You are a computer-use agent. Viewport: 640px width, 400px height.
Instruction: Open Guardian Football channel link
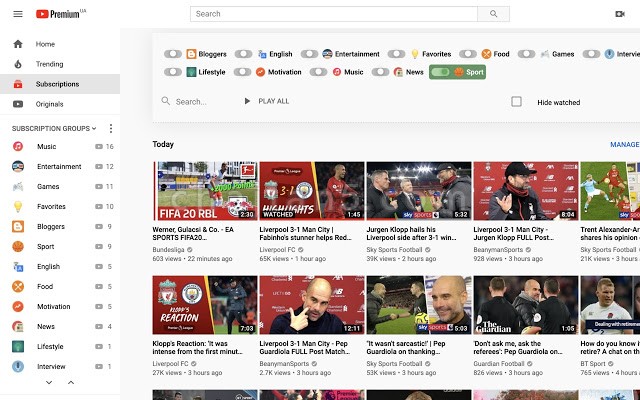click(499, 364)
